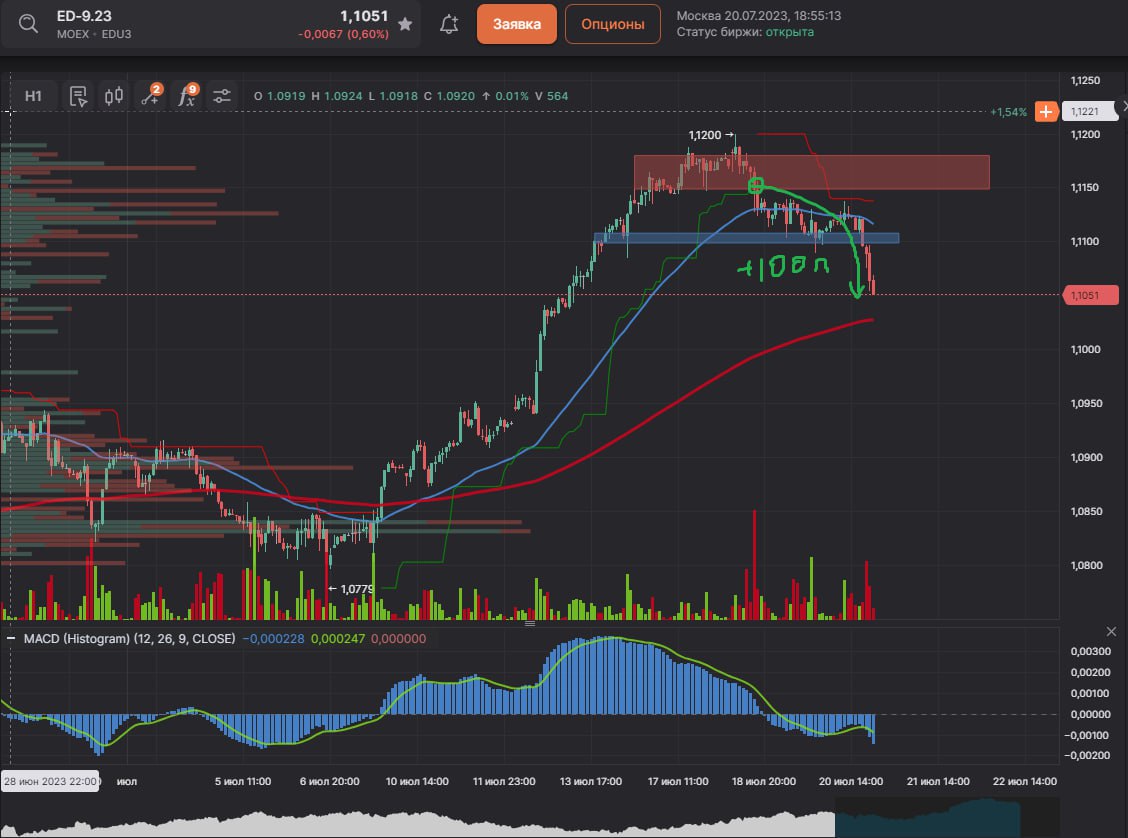Image resolution: width=1128 pixels, height=838 pixels.
Task: Open the H1 timeframe selector
Action: [34, 96]
